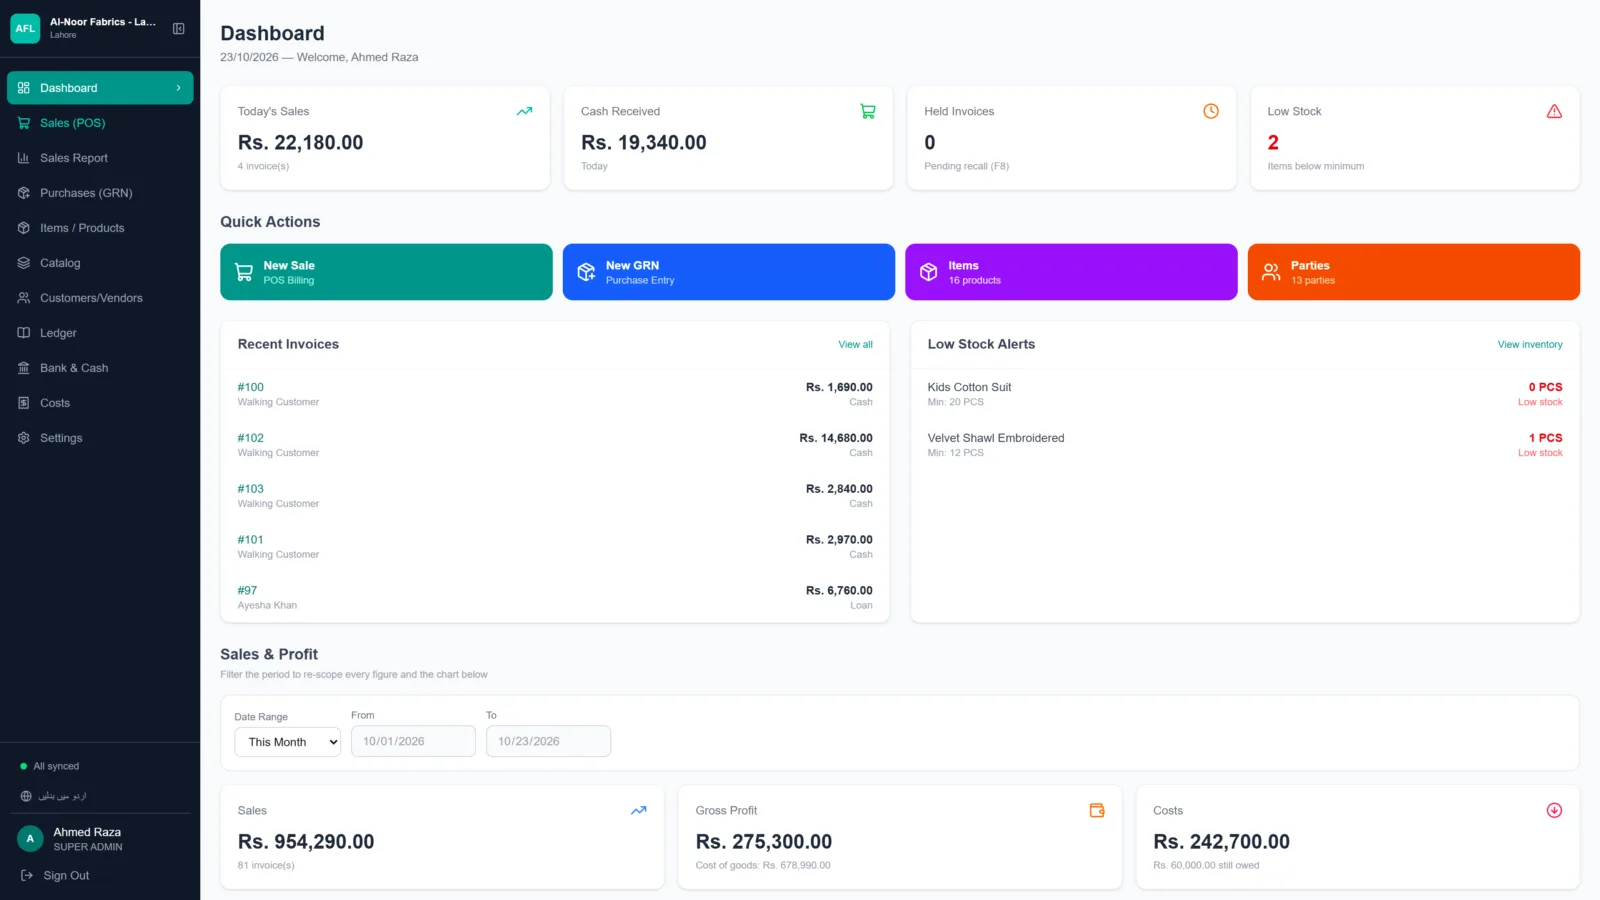Image resolution: width=1600 pixels, height=900 pixels.
Task: Click the Cash Received cart icon
Action: 868,111
